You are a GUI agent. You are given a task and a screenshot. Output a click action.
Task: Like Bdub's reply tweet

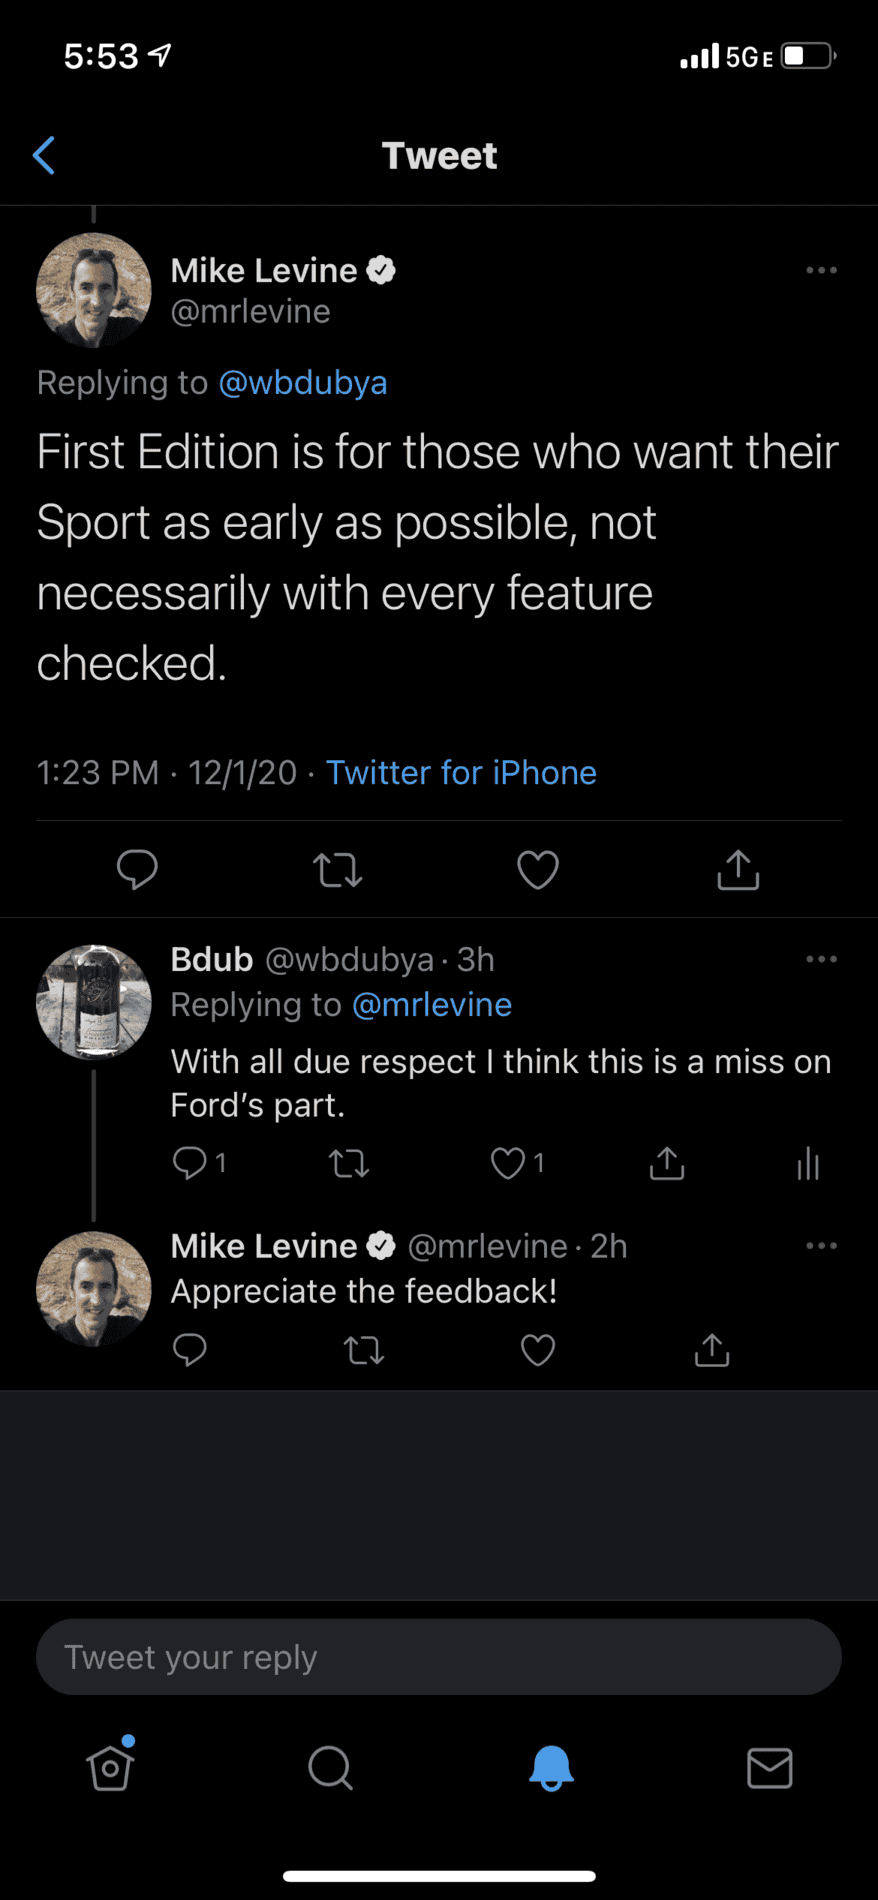tap(508, 1163)
